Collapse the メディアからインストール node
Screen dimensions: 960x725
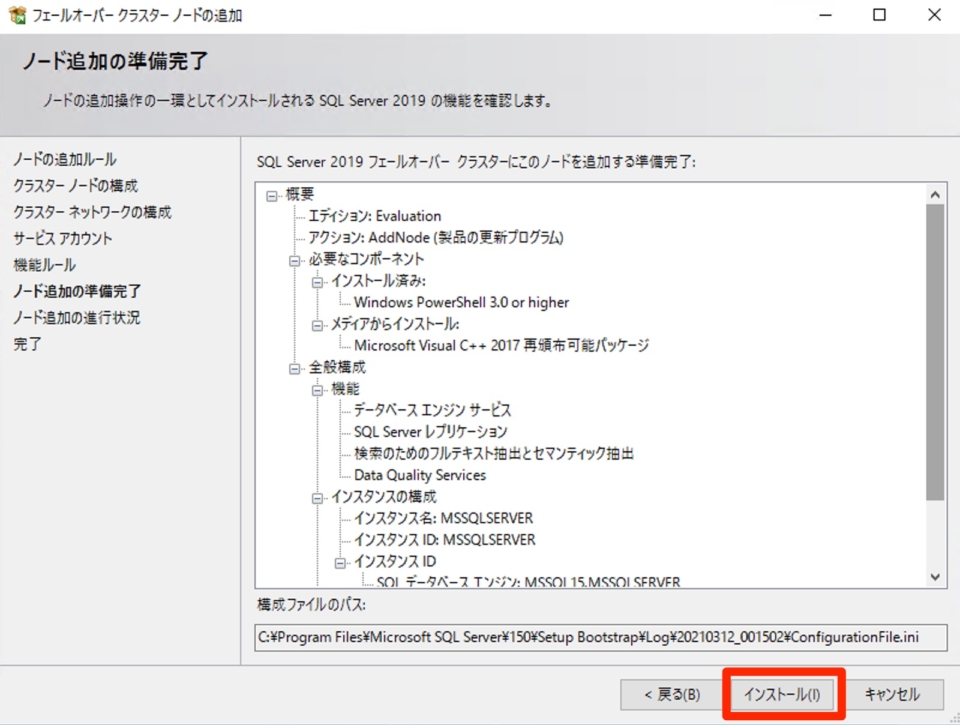tap(317, 326)
